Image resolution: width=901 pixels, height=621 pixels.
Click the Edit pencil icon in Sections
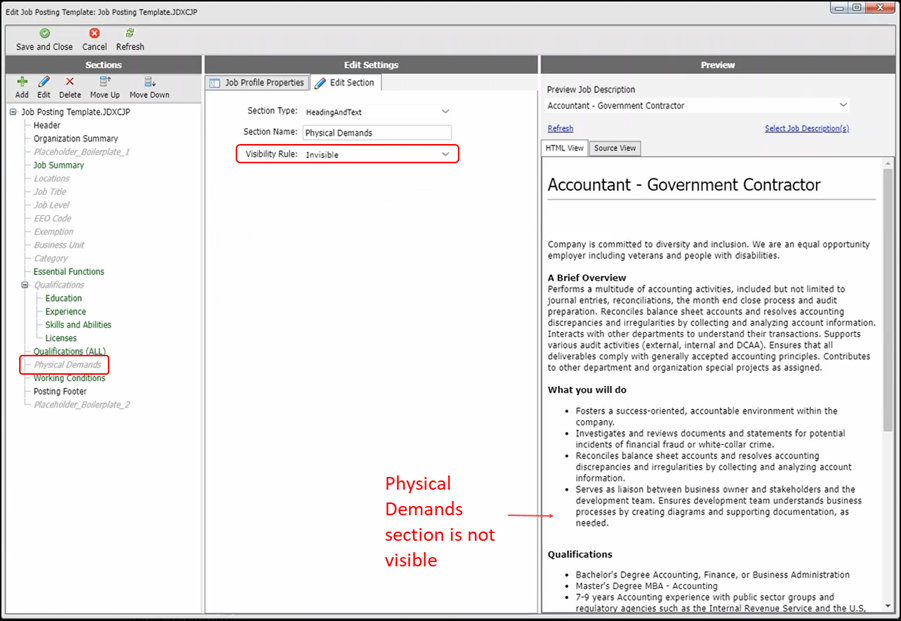pos(44,82)
